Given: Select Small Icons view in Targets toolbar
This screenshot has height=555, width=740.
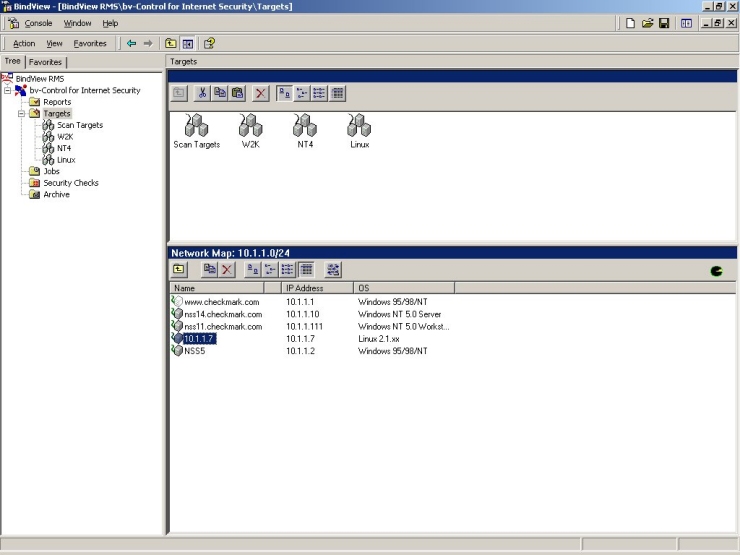Looking at the screenshot, I should point(302,93).
